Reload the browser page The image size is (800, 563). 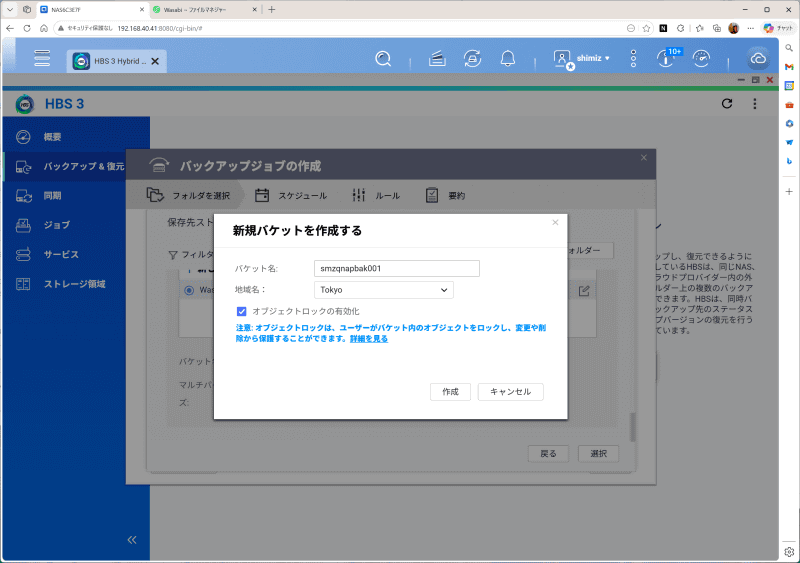pos(27,29)
